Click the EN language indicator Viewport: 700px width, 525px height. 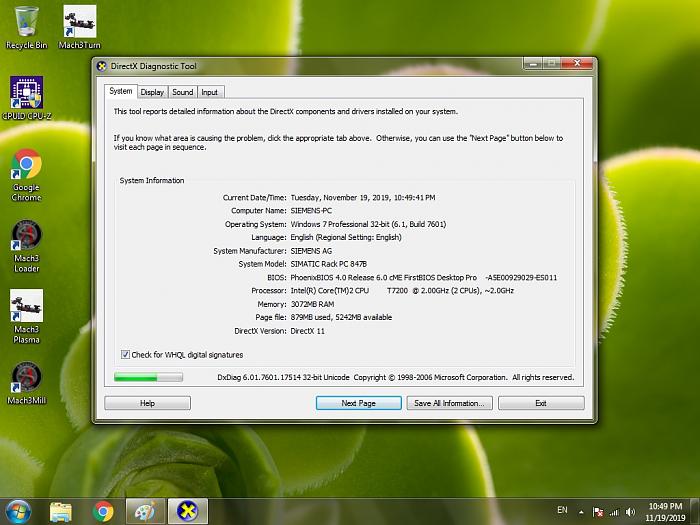(562, 510)
